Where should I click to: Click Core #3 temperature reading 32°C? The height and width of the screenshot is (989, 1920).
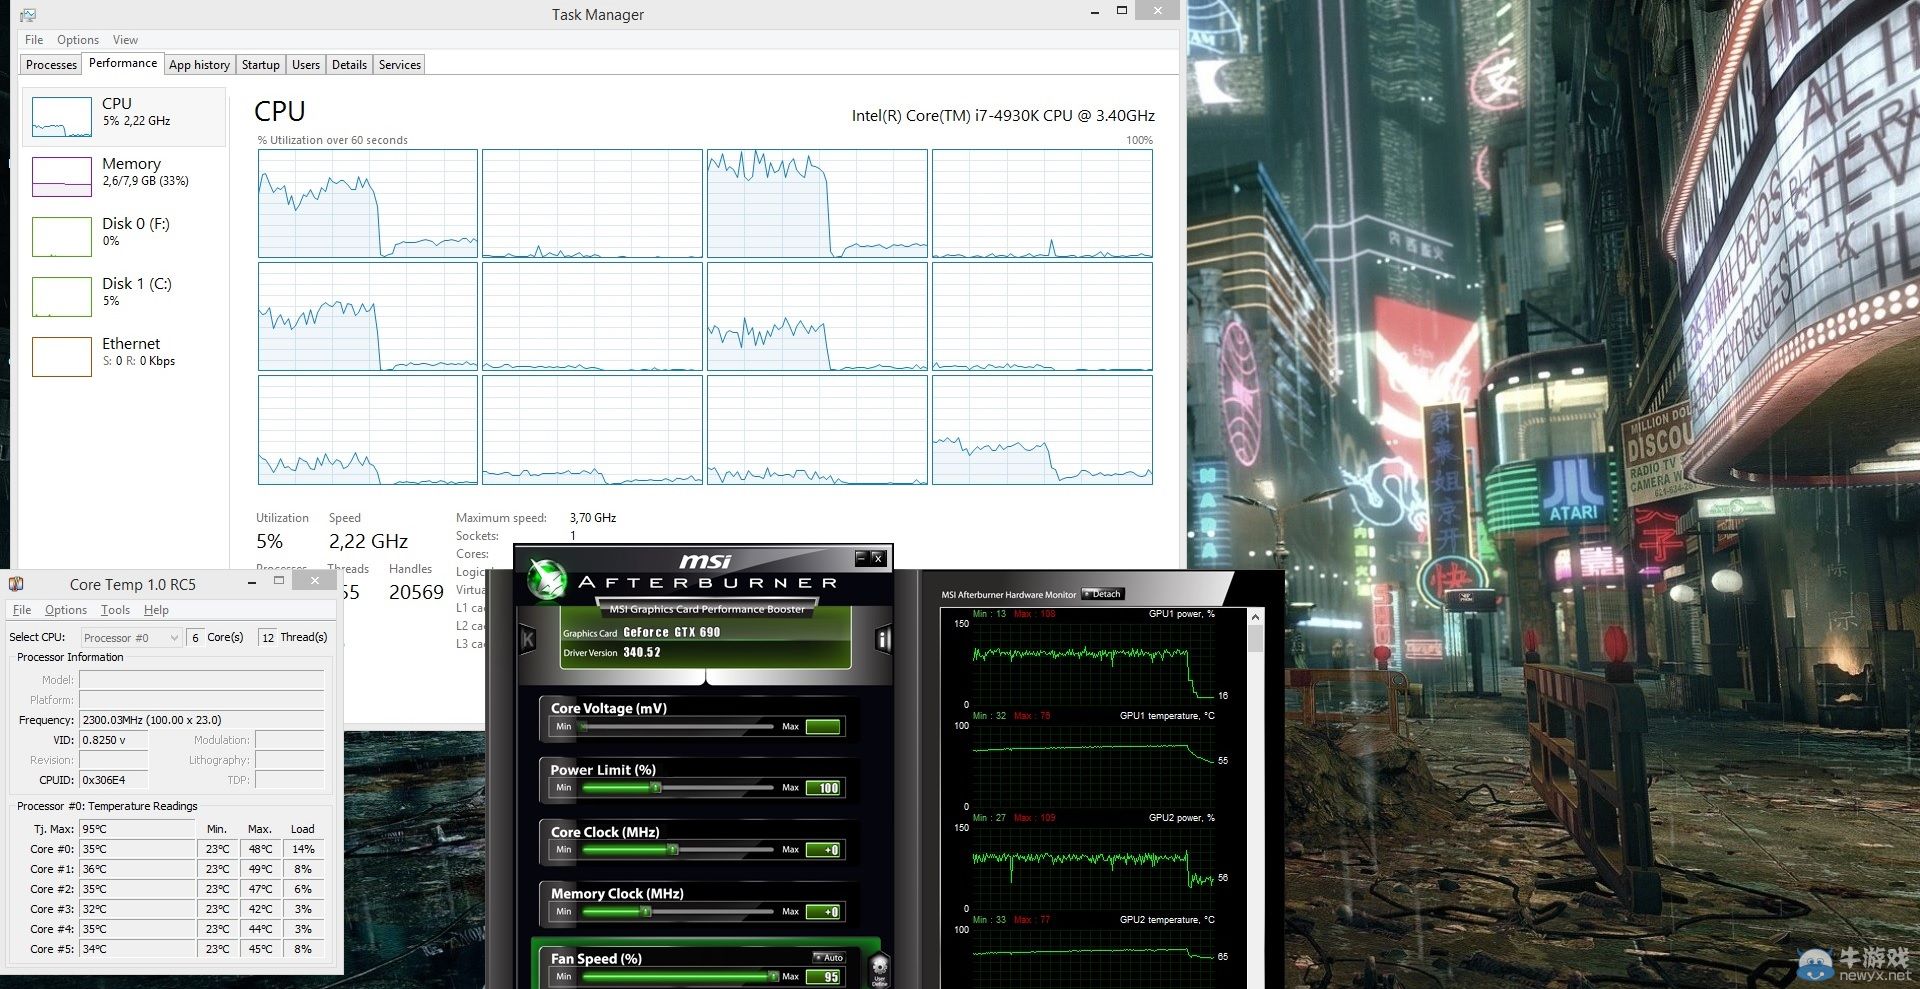137,909
